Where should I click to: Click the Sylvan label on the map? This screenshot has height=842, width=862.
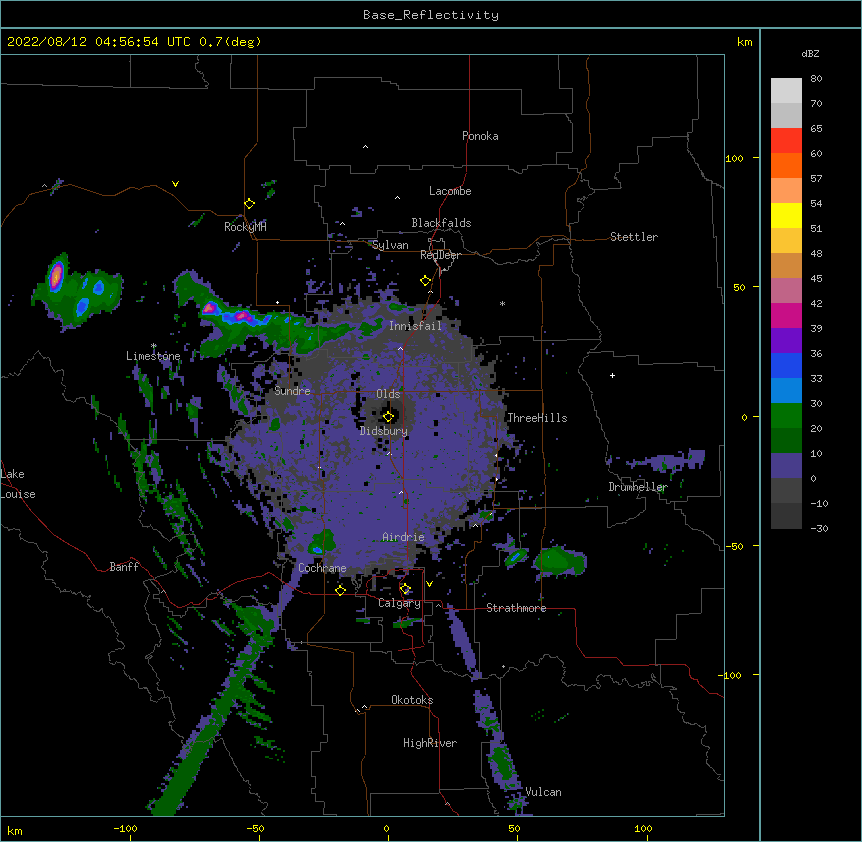coord(390,245)
